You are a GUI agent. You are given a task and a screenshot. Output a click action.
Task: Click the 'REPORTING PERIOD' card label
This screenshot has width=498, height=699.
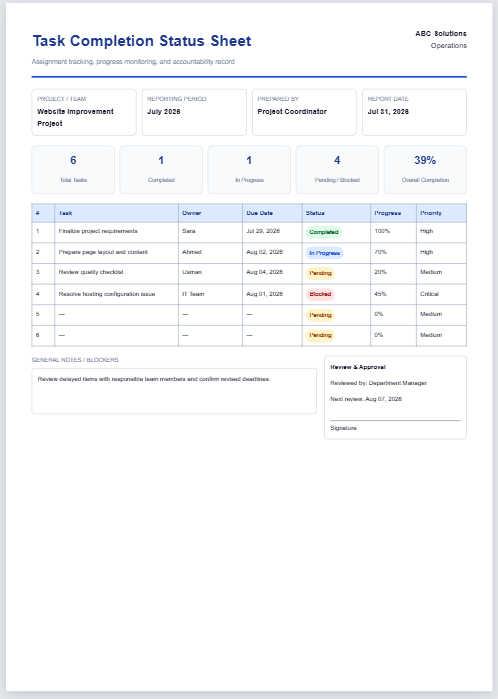177,99
